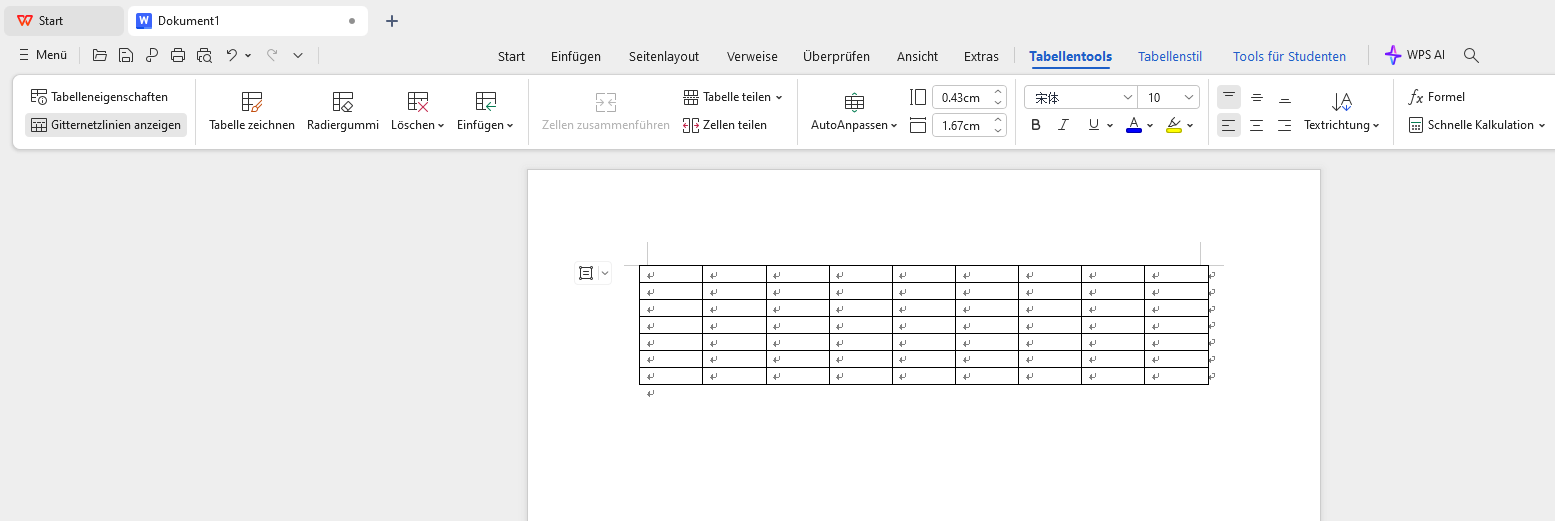Apply the yellow highlight color button
This screenshot has width=1555, height=521.
click(x=1174, y=125)
